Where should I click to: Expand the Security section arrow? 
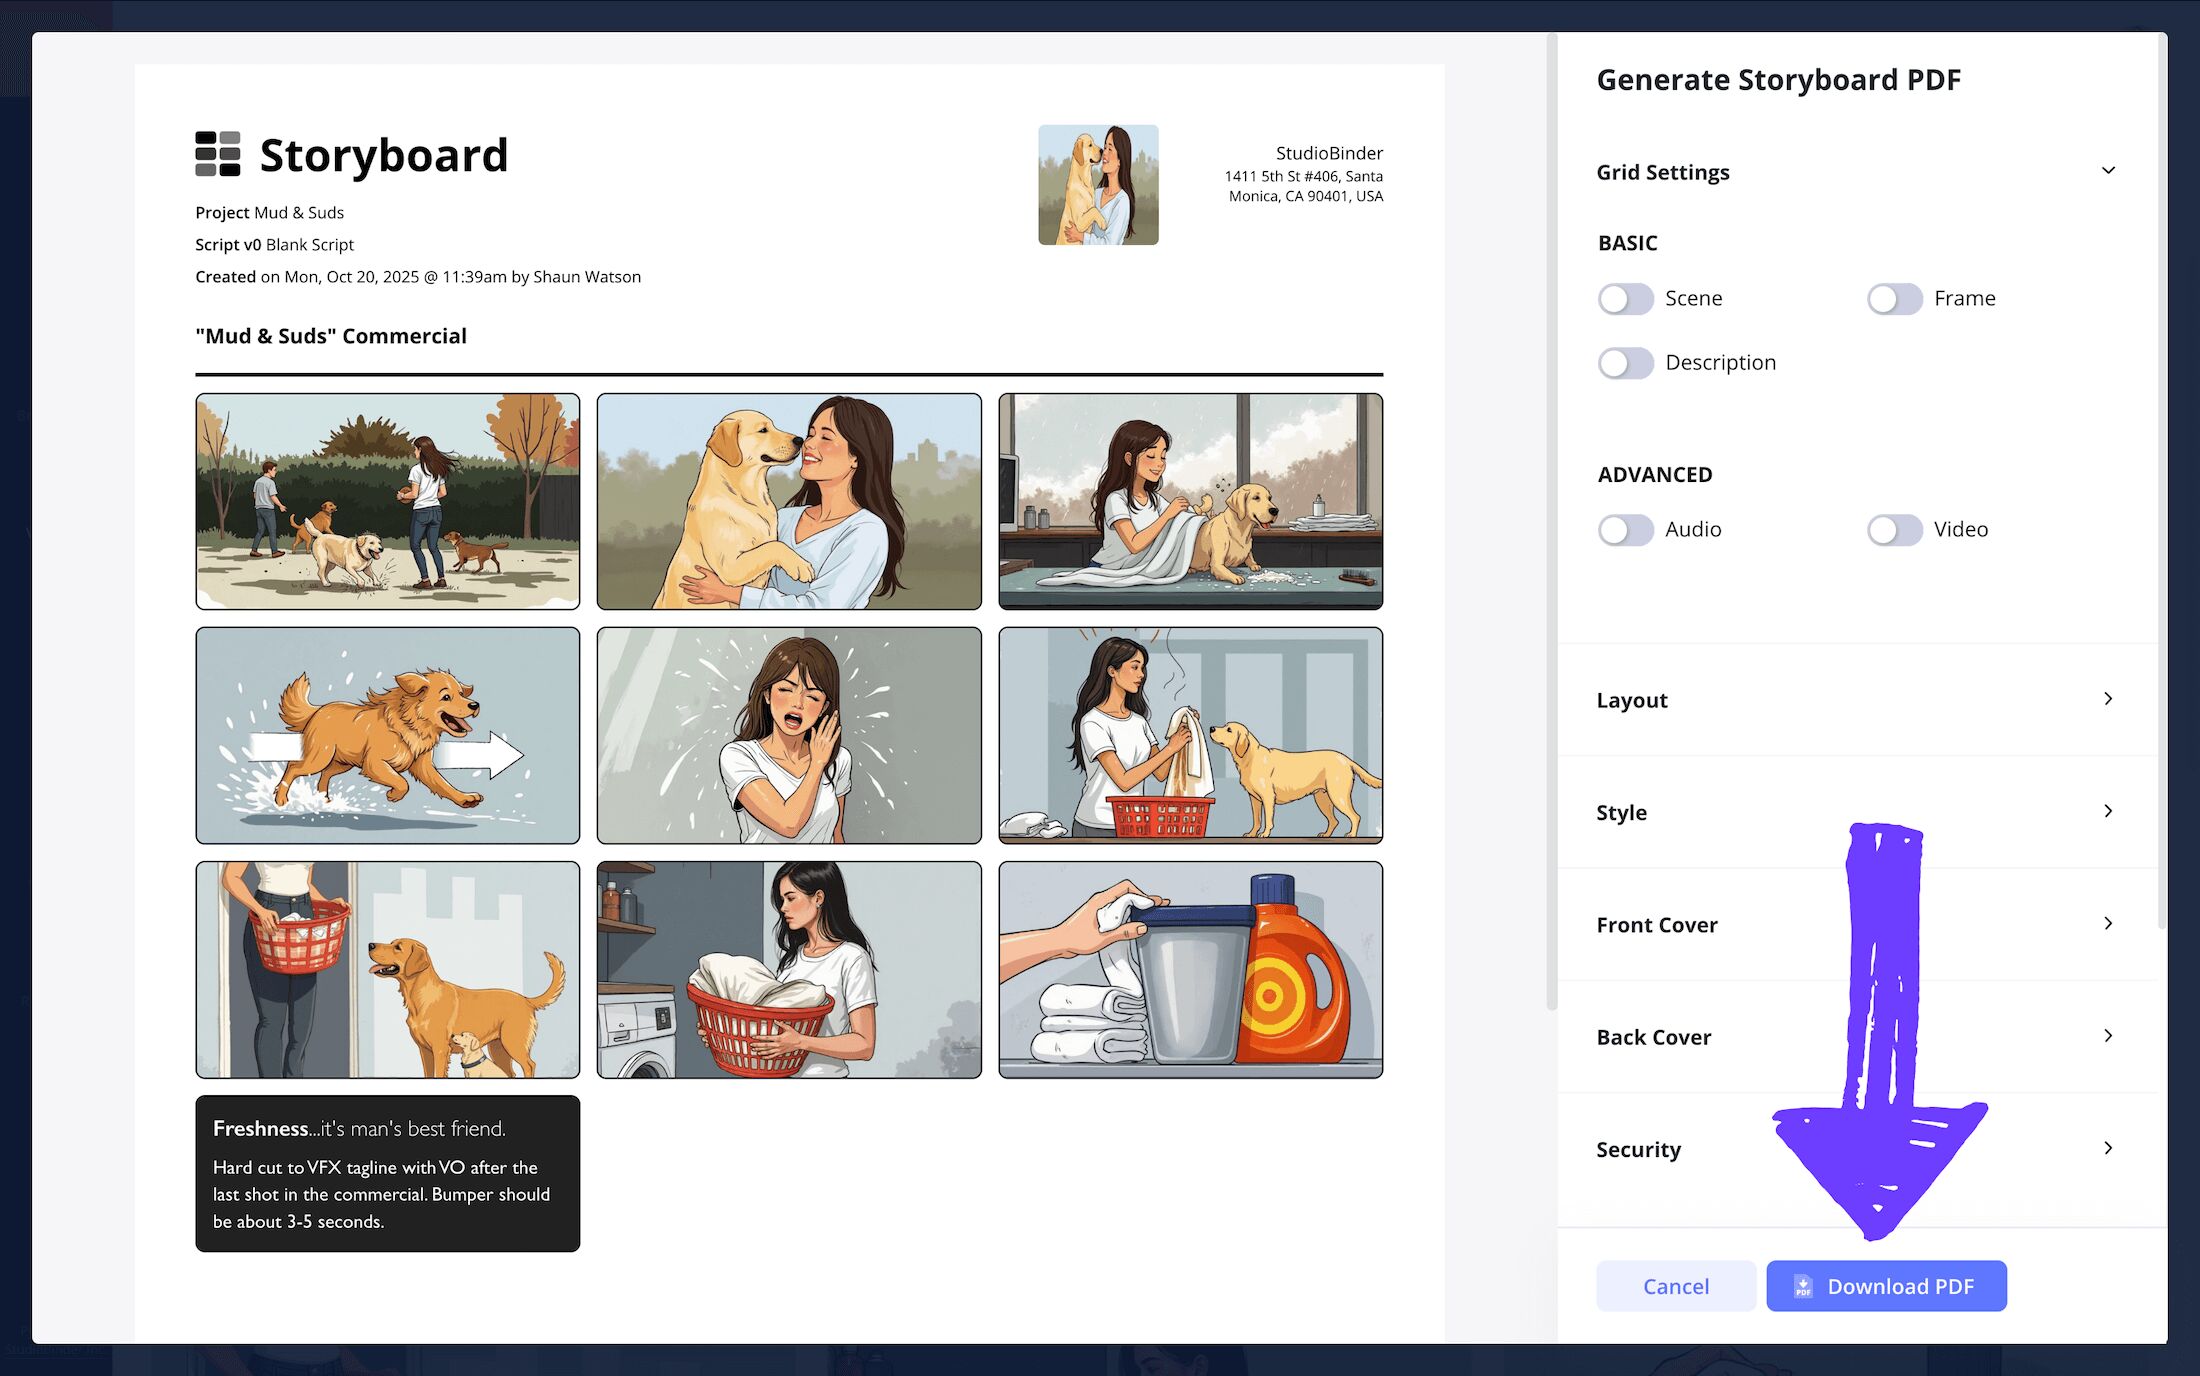coord(2108,1148)
